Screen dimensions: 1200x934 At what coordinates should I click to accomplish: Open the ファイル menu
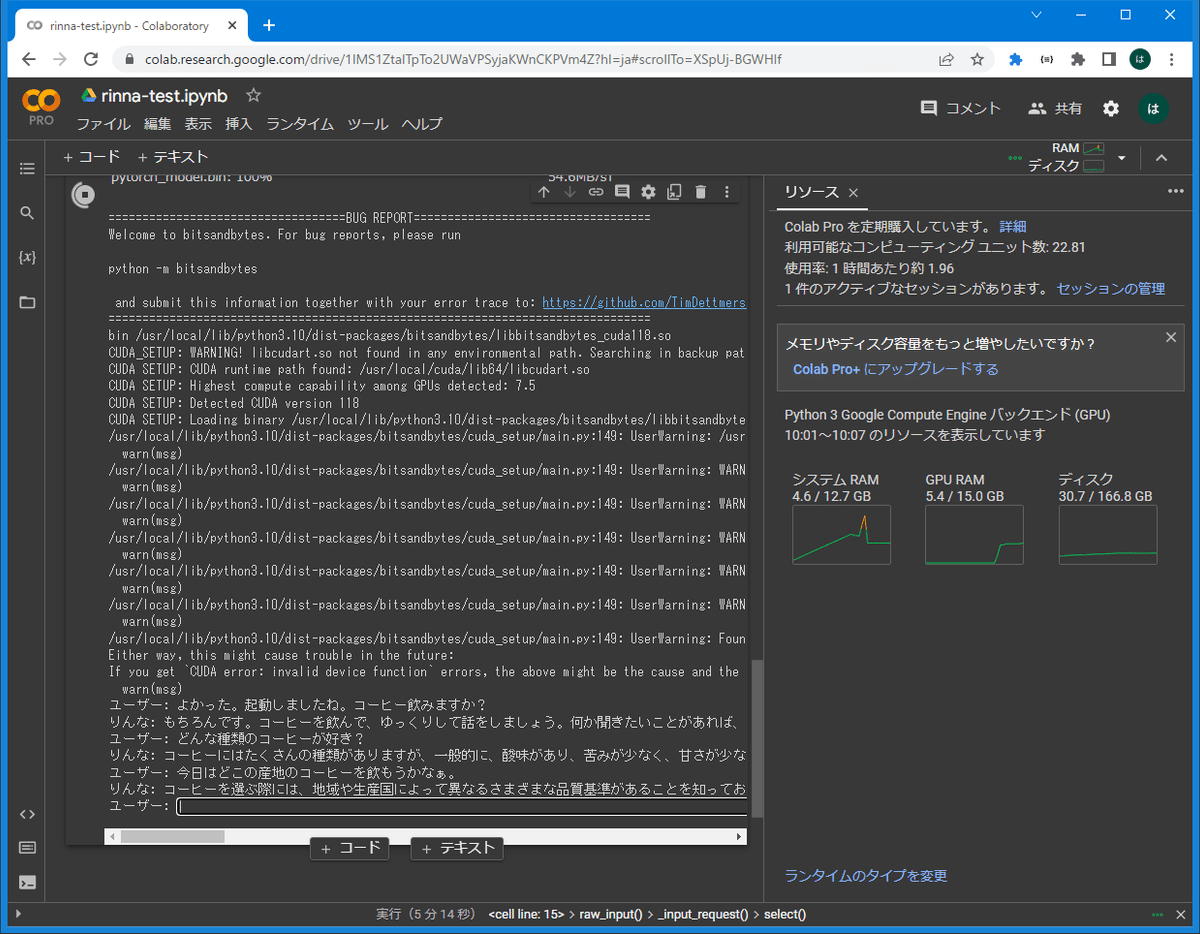click(x=104, y=124)
